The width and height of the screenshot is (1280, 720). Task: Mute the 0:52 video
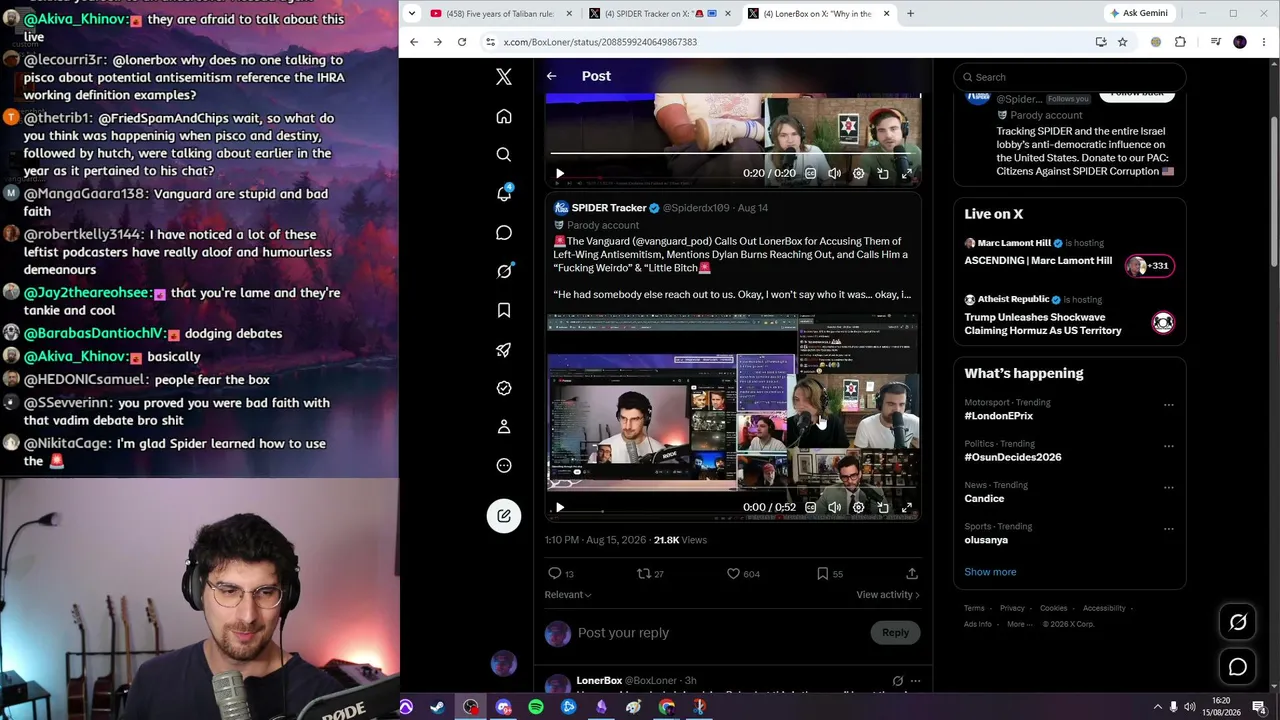[x=834, y=507]
